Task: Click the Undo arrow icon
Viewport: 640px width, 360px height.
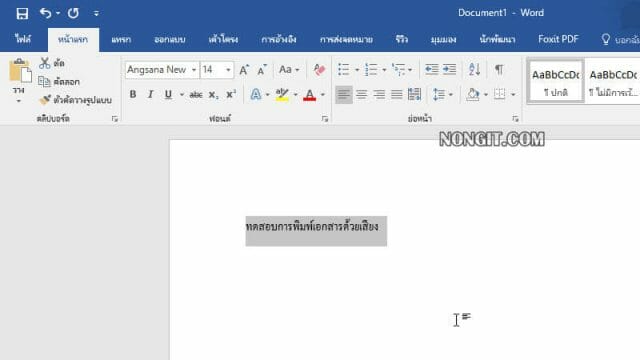Action: 45,13
